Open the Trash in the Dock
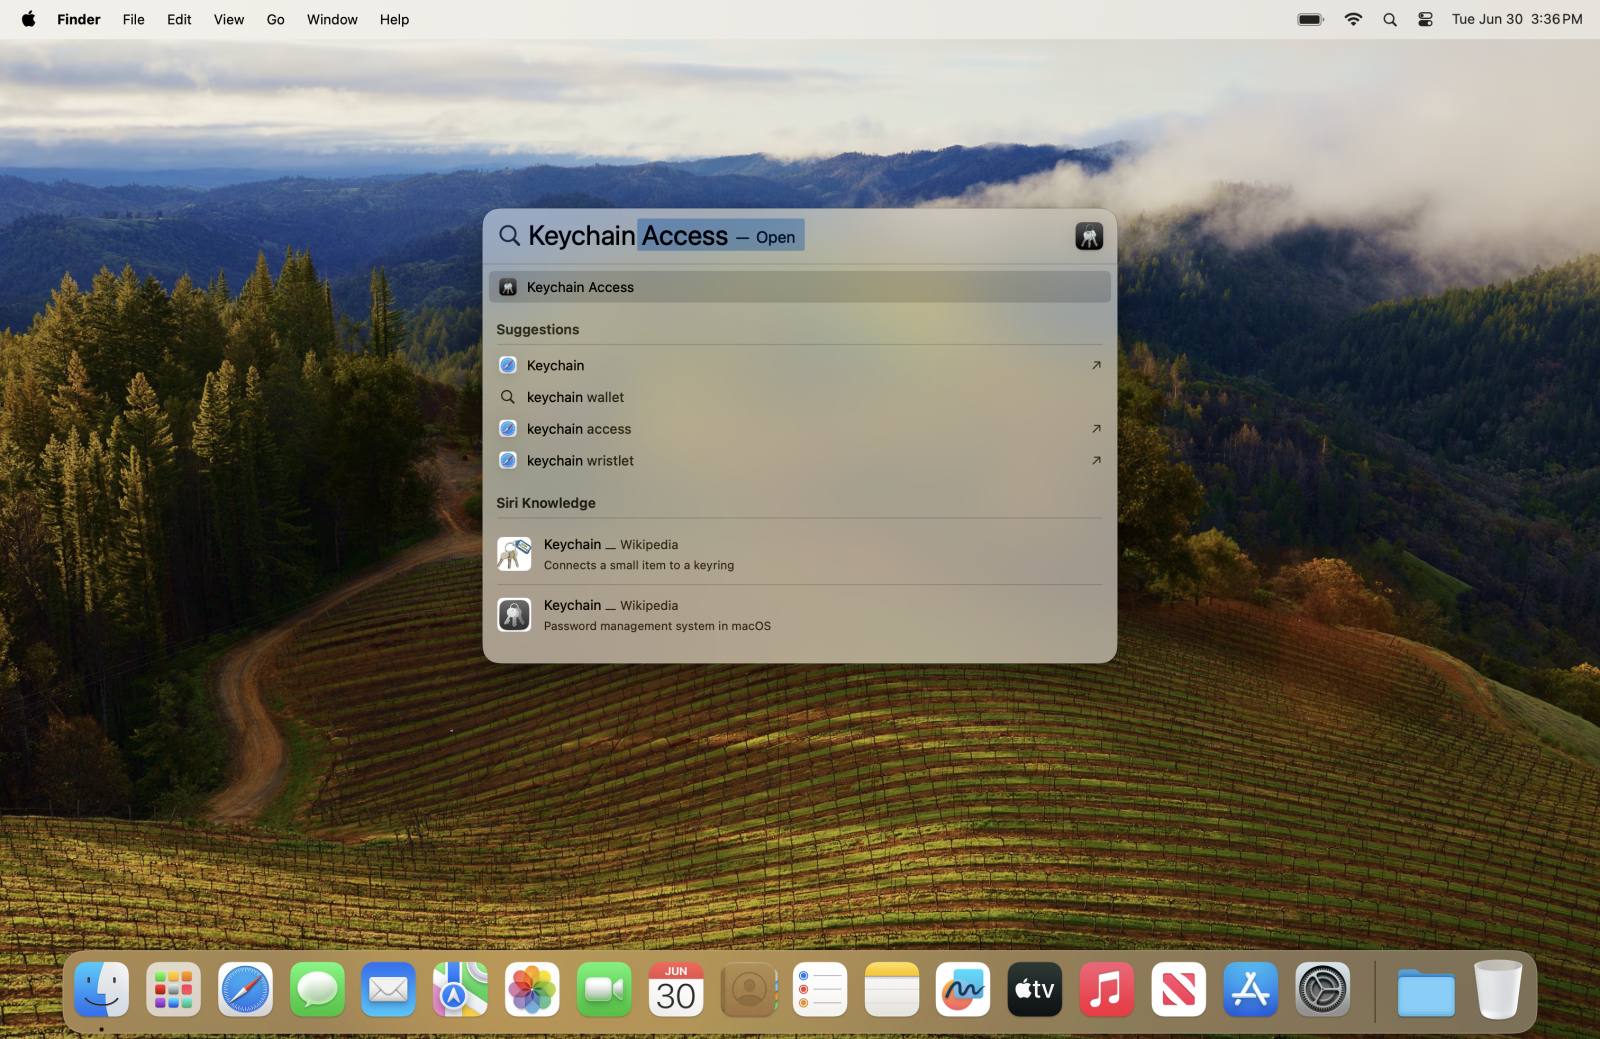 point(1498,990)
